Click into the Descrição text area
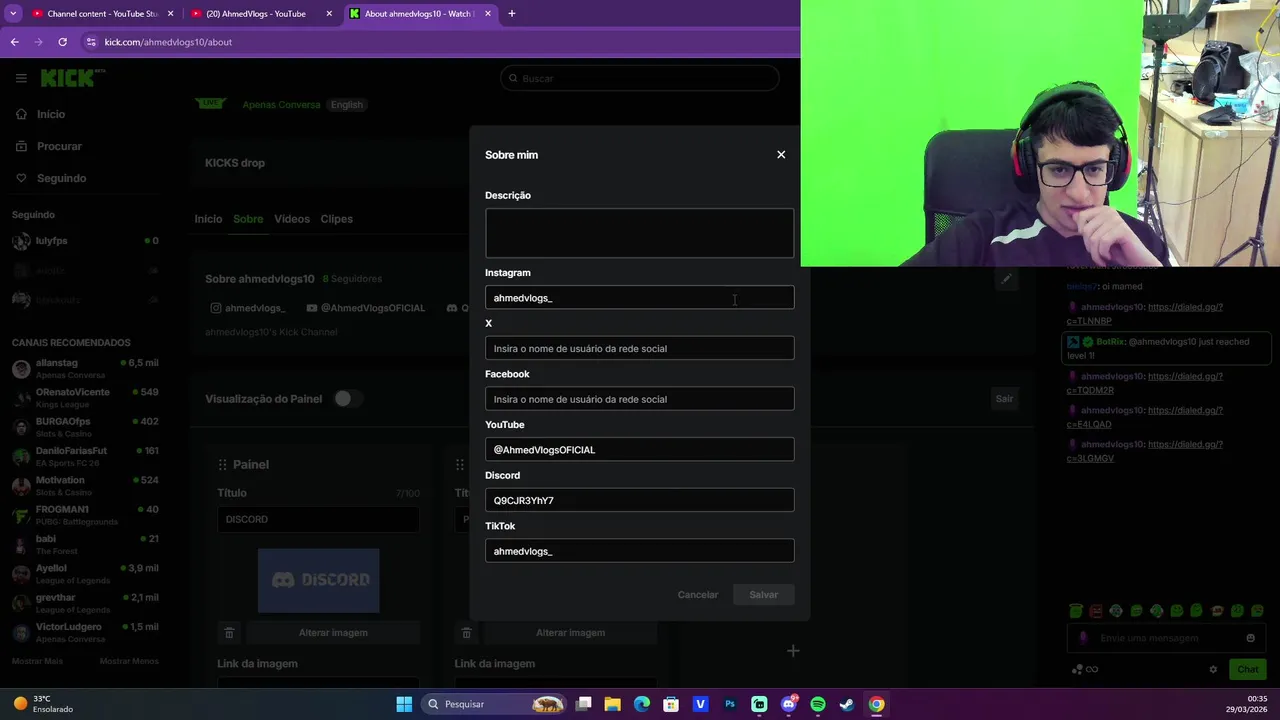Viewport: 1280px width, 720px height. 640,233
